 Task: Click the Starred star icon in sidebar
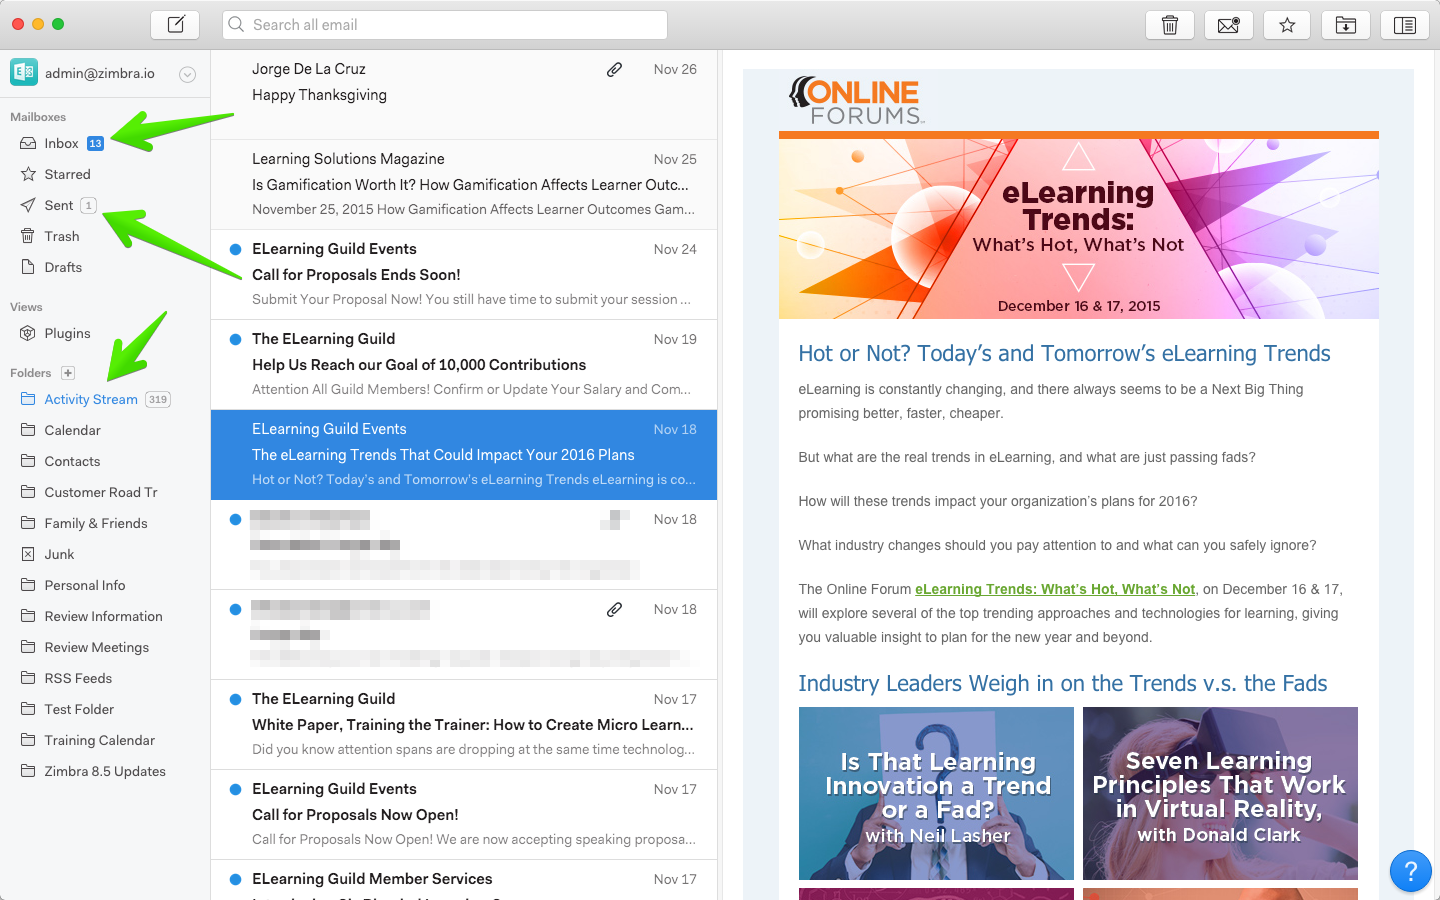click(28, 174)
